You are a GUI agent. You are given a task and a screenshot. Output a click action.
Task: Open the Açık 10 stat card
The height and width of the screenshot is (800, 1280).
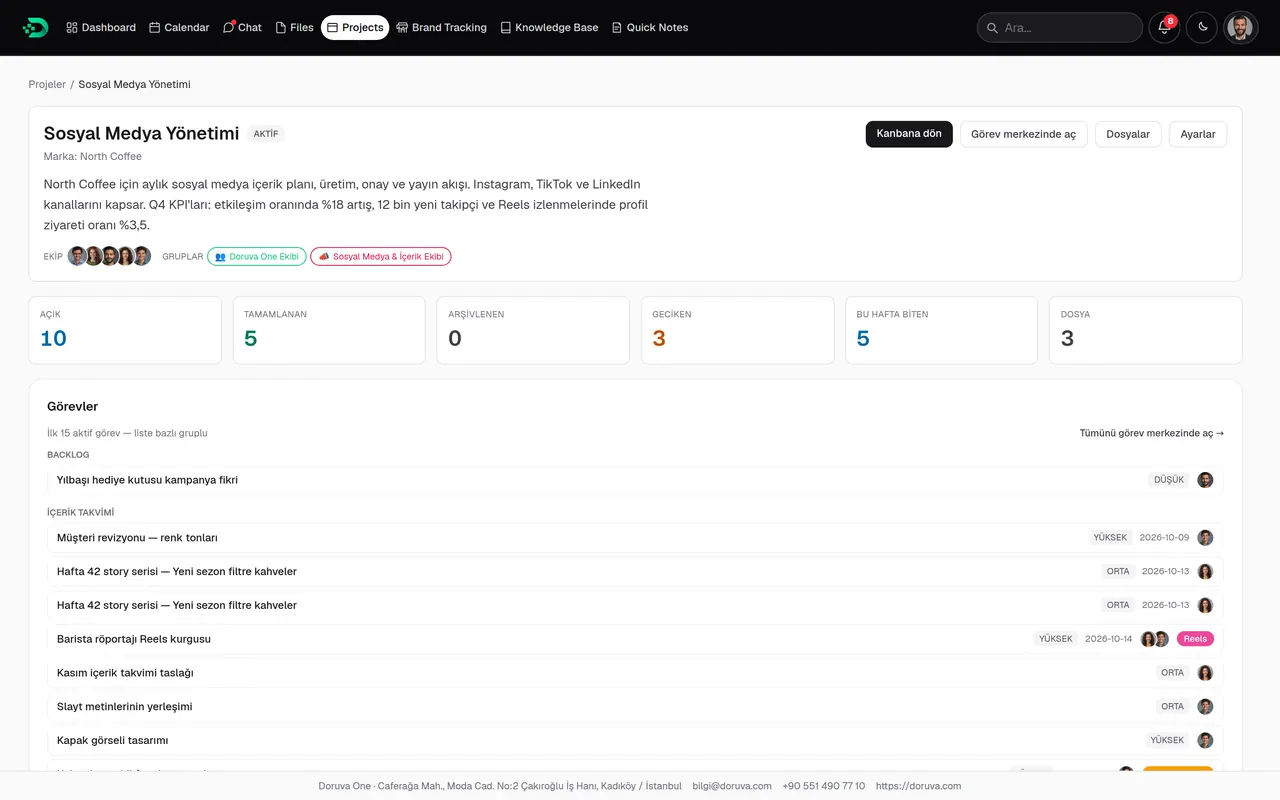(x=125, y=330)
